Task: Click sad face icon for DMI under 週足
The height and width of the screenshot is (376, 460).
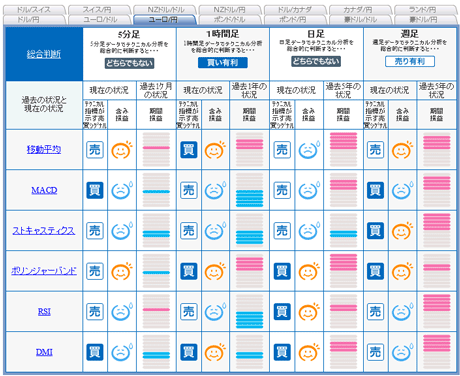Action: coord(402,352)
